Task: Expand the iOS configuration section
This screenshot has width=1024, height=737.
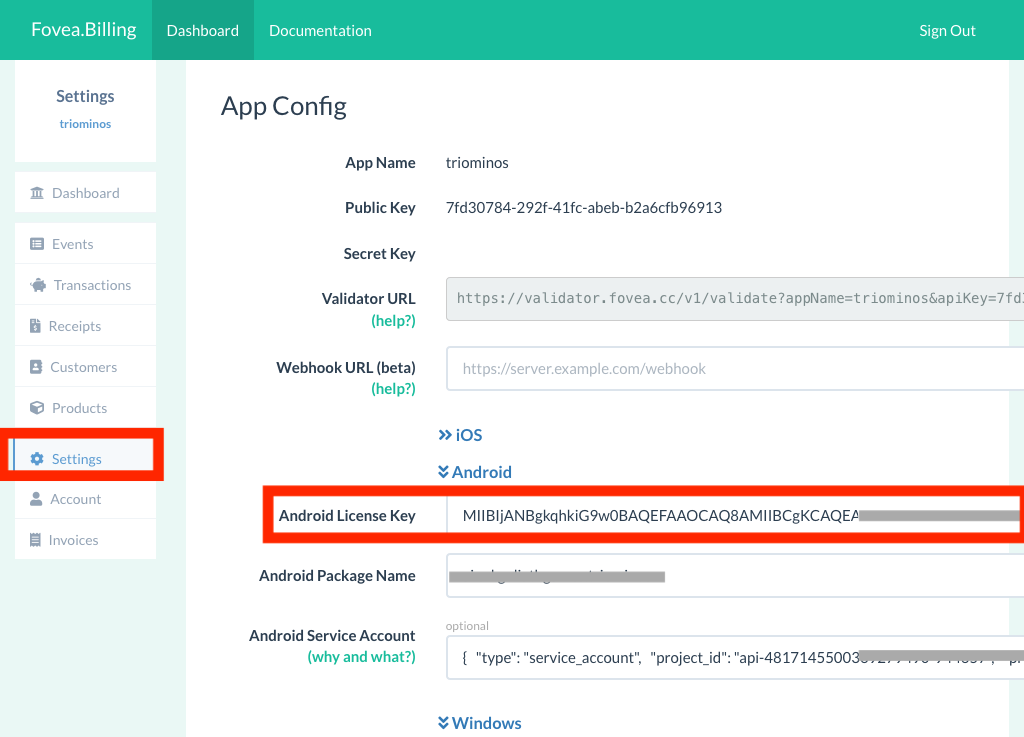Action: [x=460, y=435]
